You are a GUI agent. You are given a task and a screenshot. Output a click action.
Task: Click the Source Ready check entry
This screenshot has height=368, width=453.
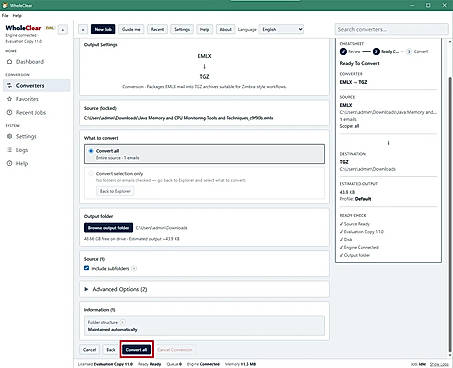point(355,224)
